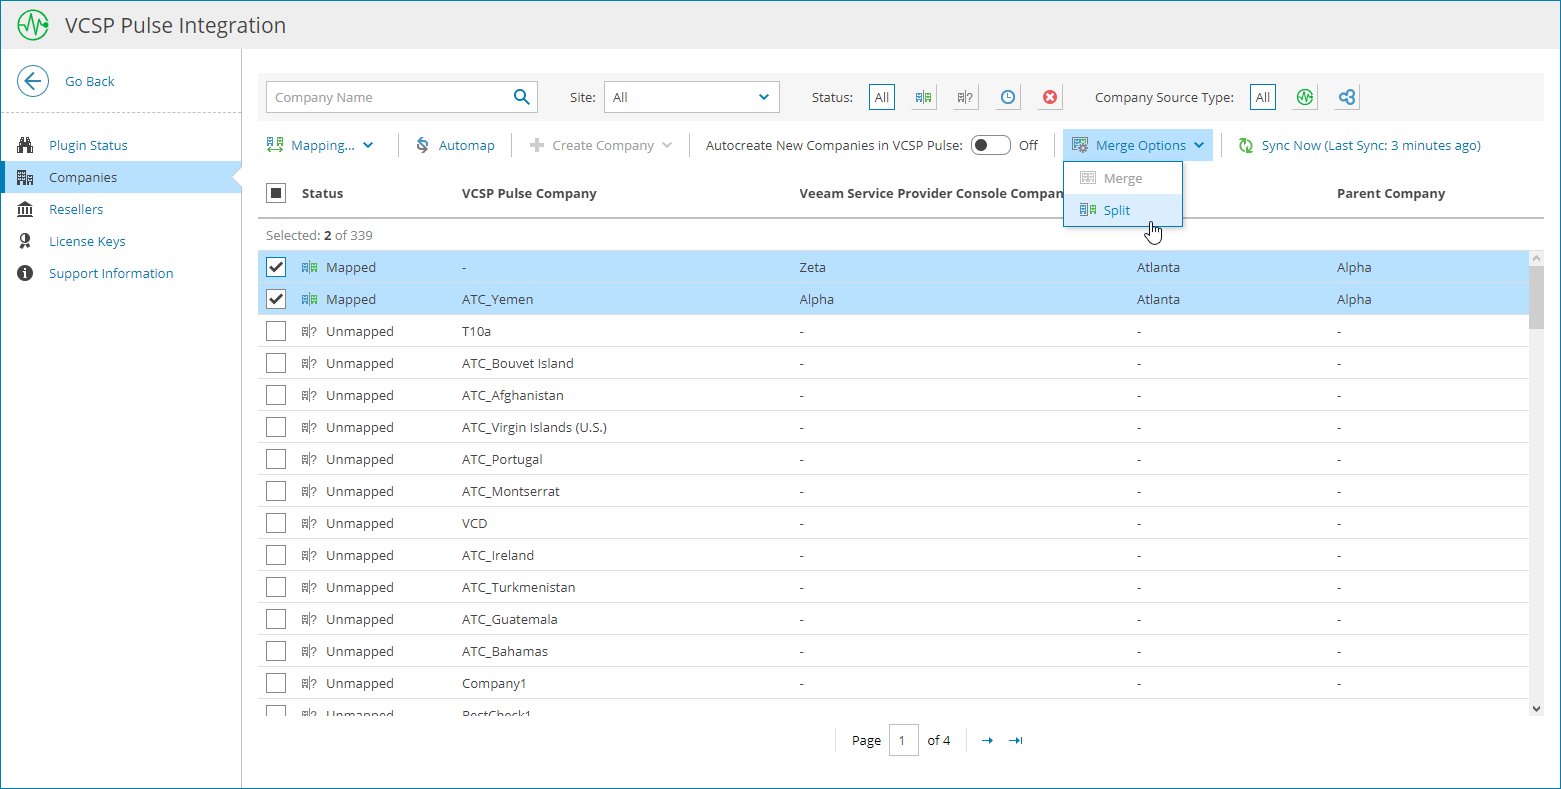The width and height of the screenshot is (1561, 789).
Task: Check the VCD row checkbox
Action: click(x=277, y=523)
